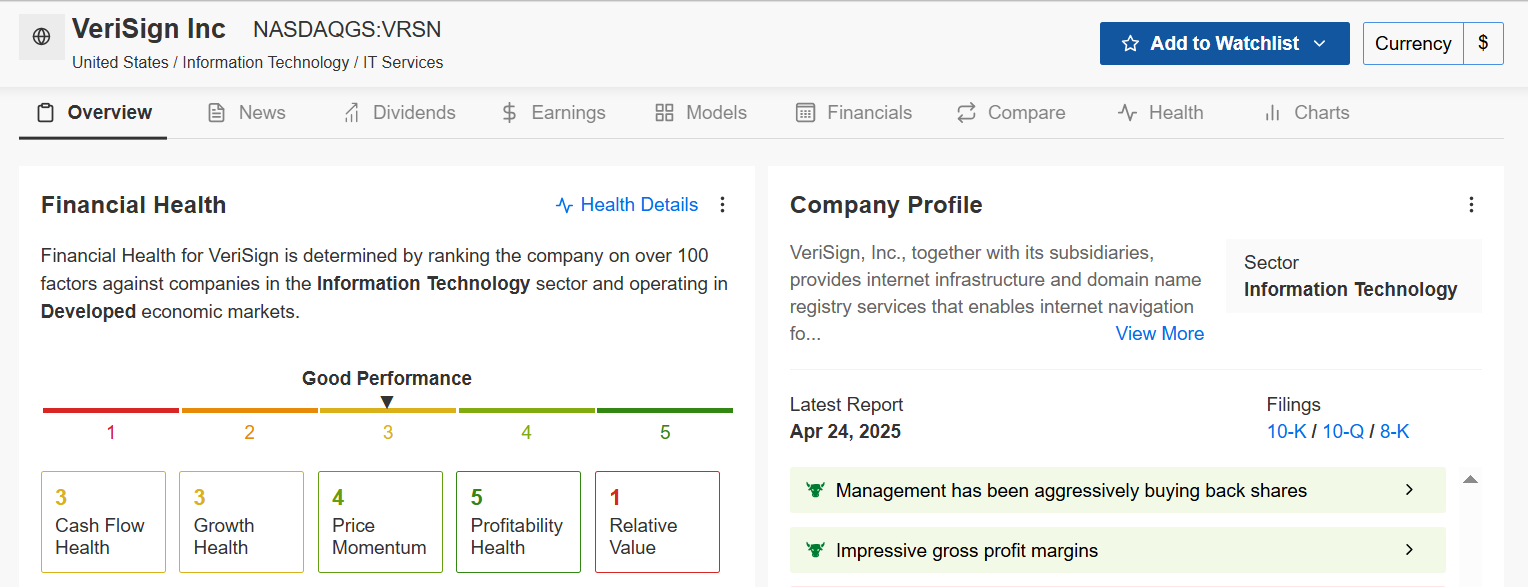Open the Add to Watchlist dropdown arrow
1528x587 pixels.
[x=1318, y=44]
